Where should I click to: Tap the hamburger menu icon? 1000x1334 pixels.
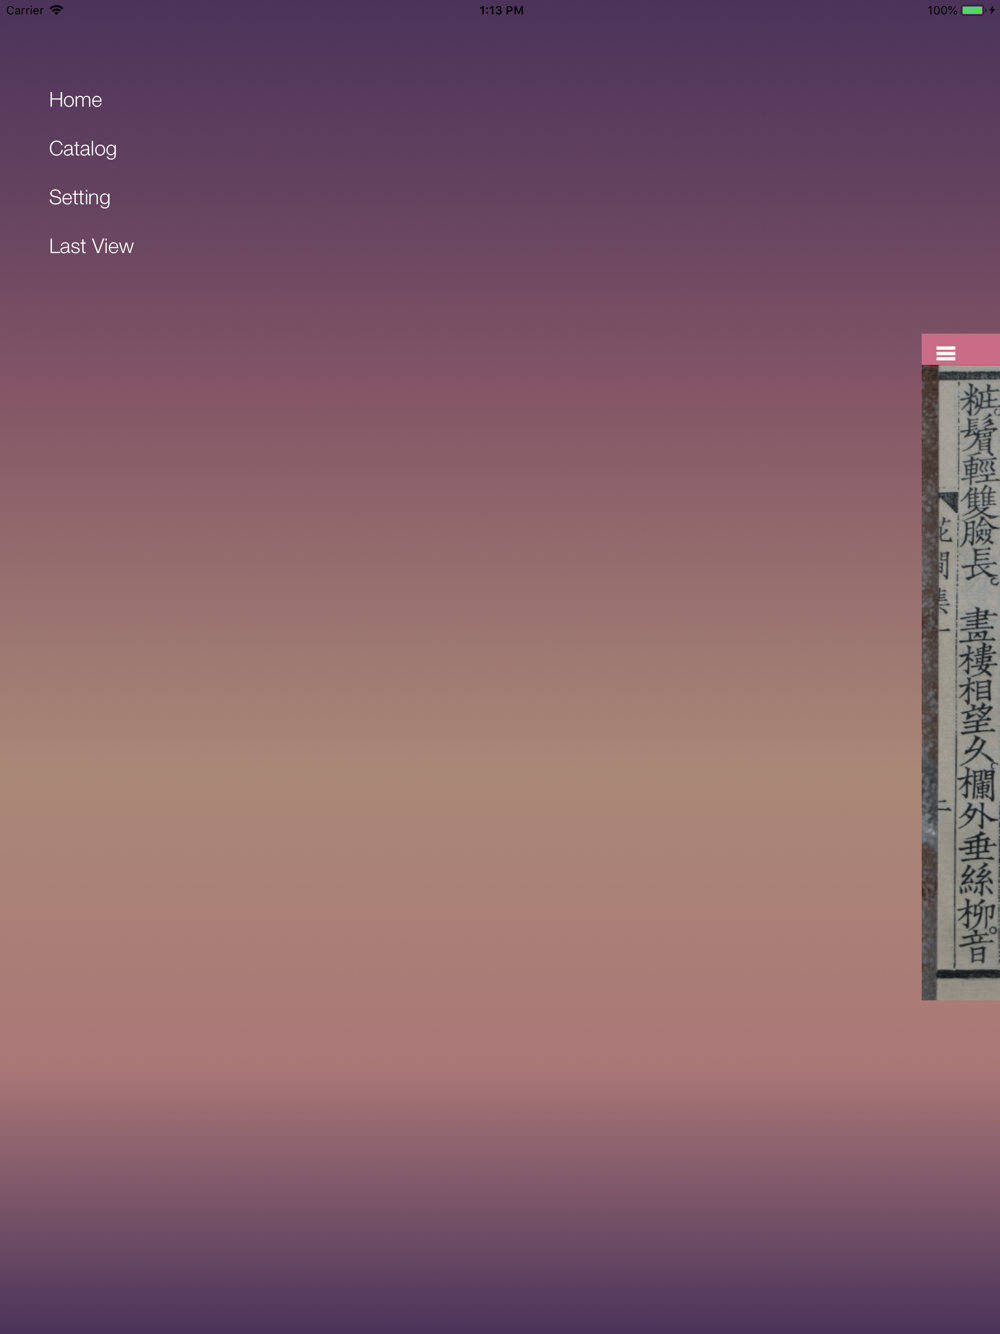point(946,353)
